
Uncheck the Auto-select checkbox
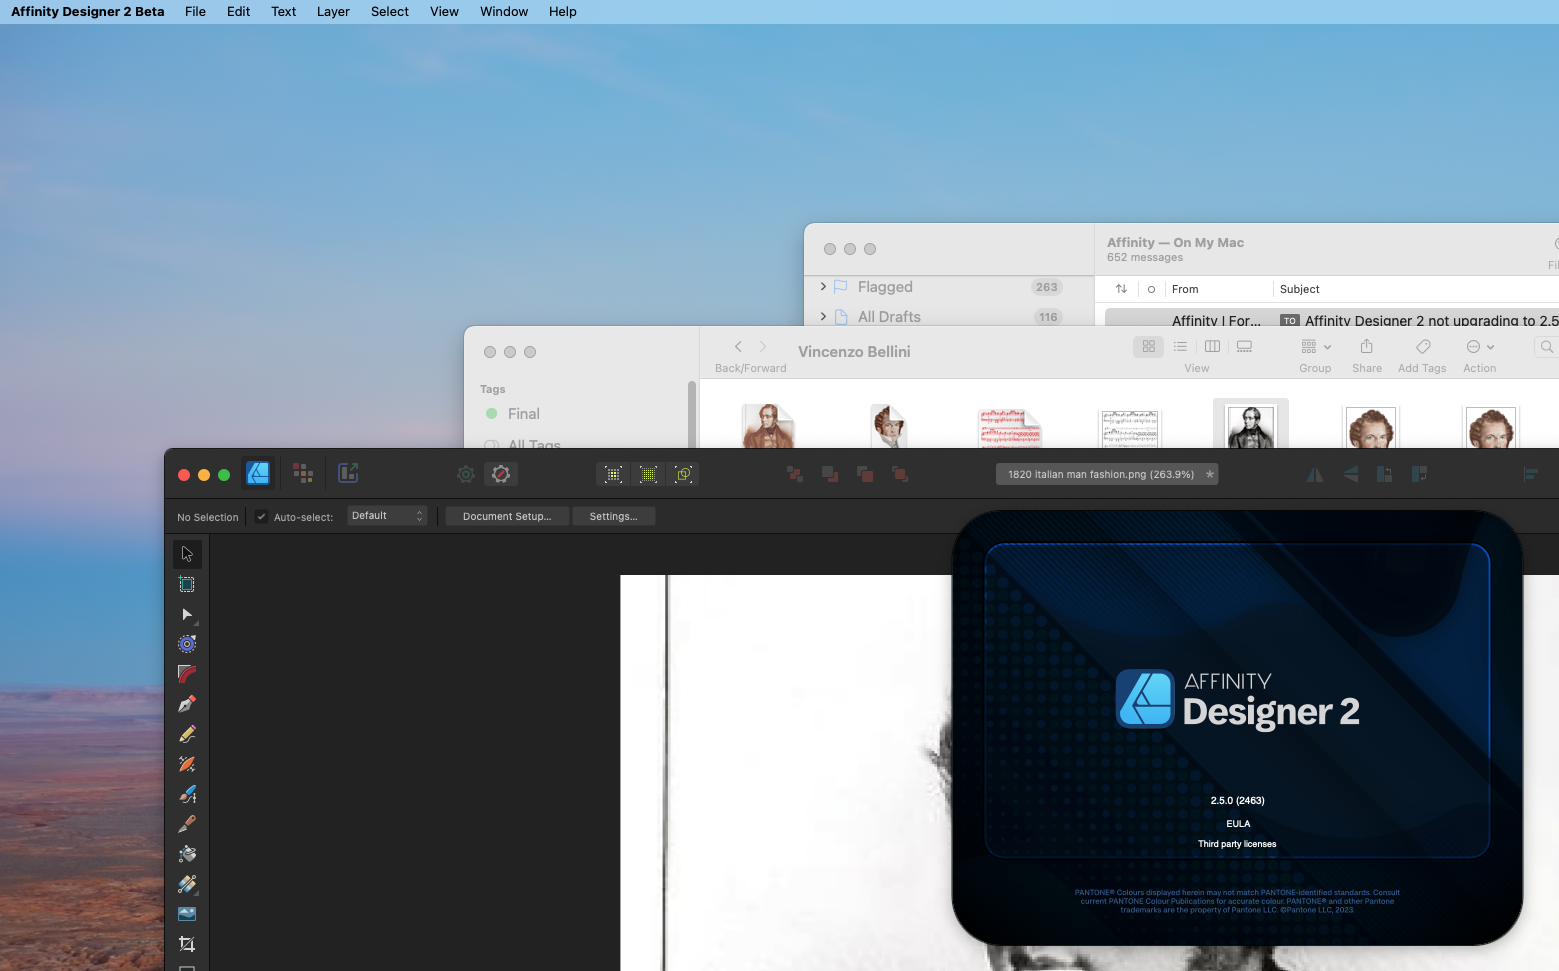point(261,516)
